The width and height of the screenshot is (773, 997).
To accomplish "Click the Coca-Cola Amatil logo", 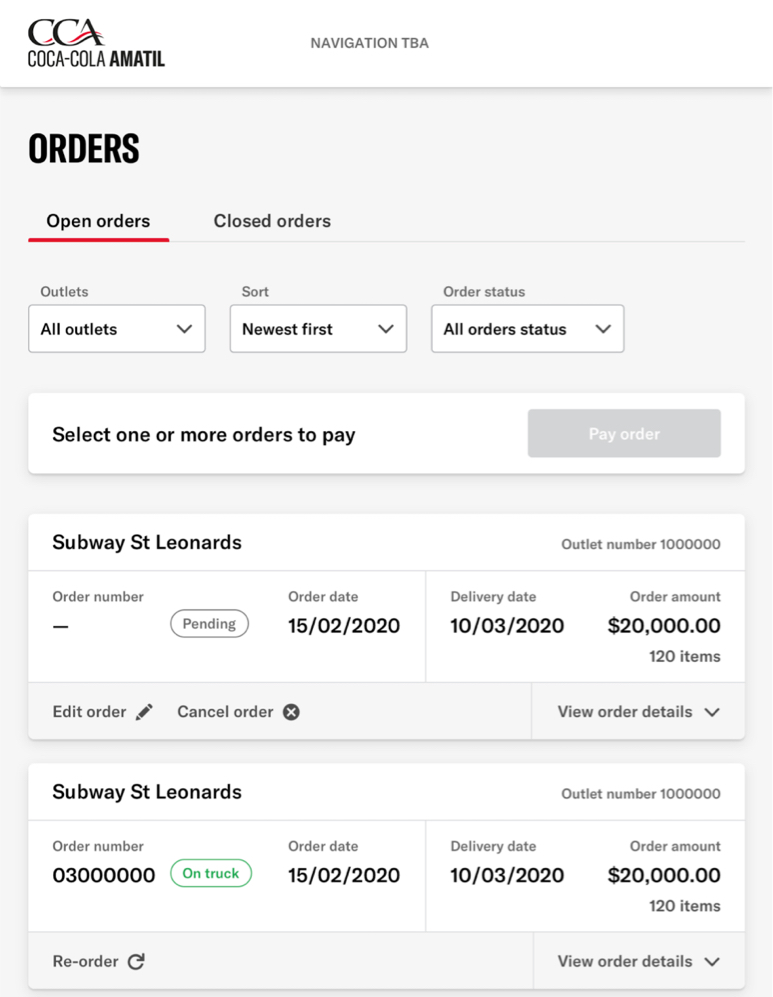I will tap(96, 44).
